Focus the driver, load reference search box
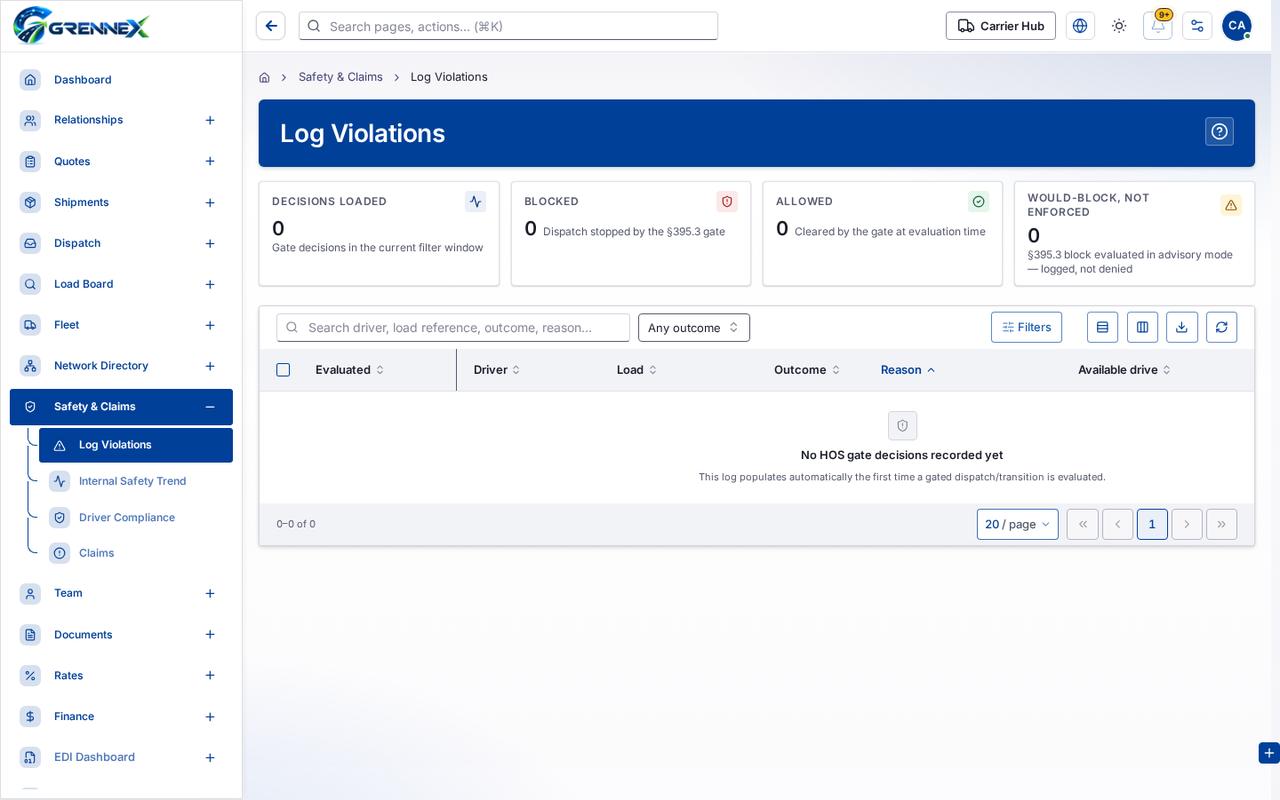The width and height of the screenshot is (1280, 800). pos(453,328)
